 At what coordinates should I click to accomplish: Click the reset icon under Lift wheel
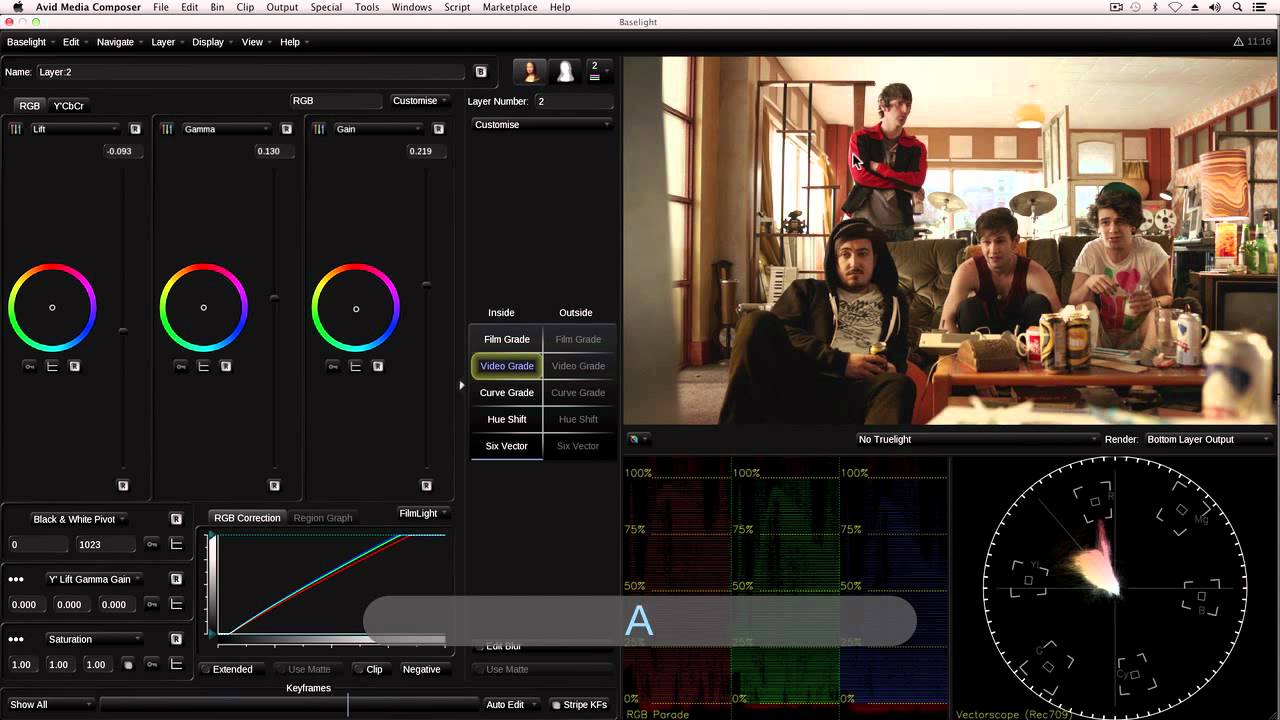click(74, 366)
